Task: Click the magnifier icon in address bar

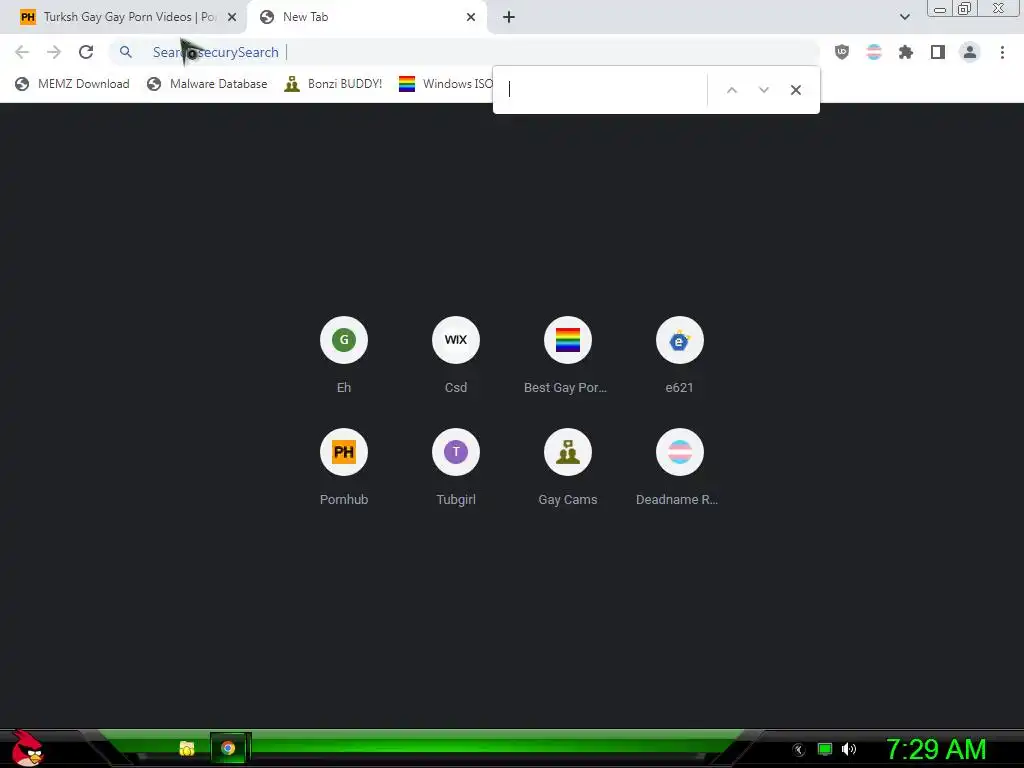Action: [x=126, y=52]
